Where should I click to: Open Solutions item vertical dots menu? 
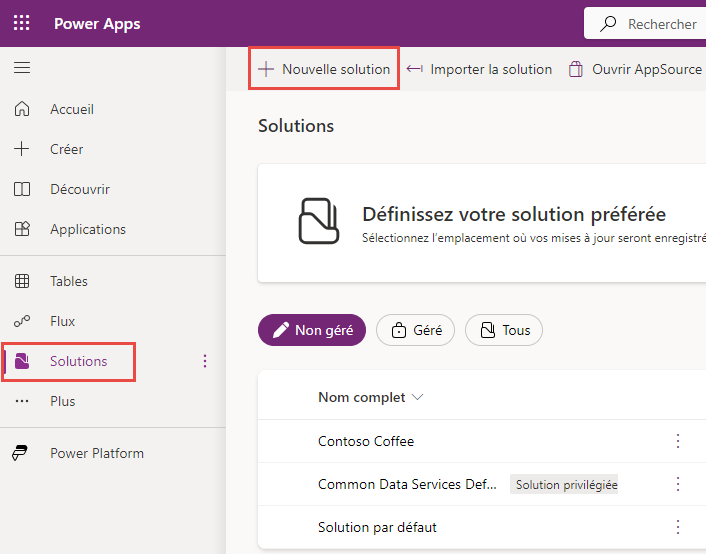coord(205,361)
